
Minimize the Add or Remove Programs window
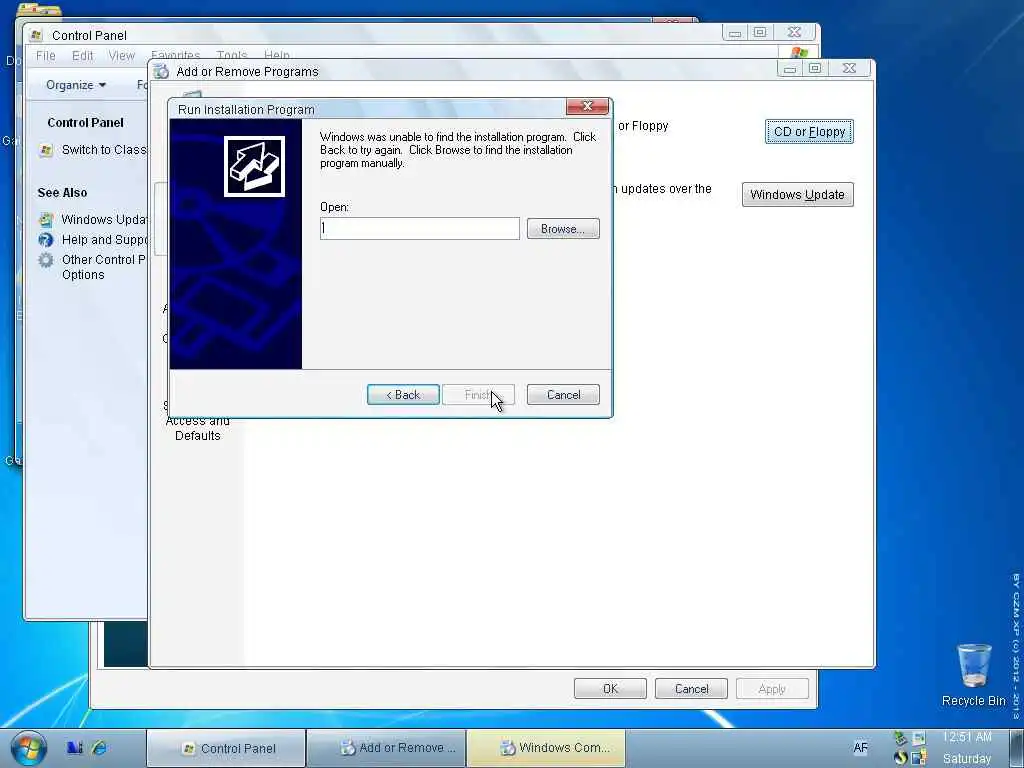pyautogui.click(x=790, y=68)
